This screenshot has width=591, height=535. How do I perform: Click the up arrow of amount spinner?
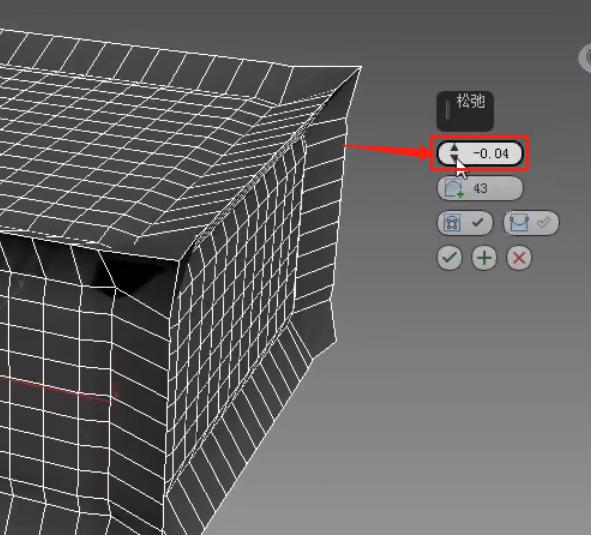(454, 148)
